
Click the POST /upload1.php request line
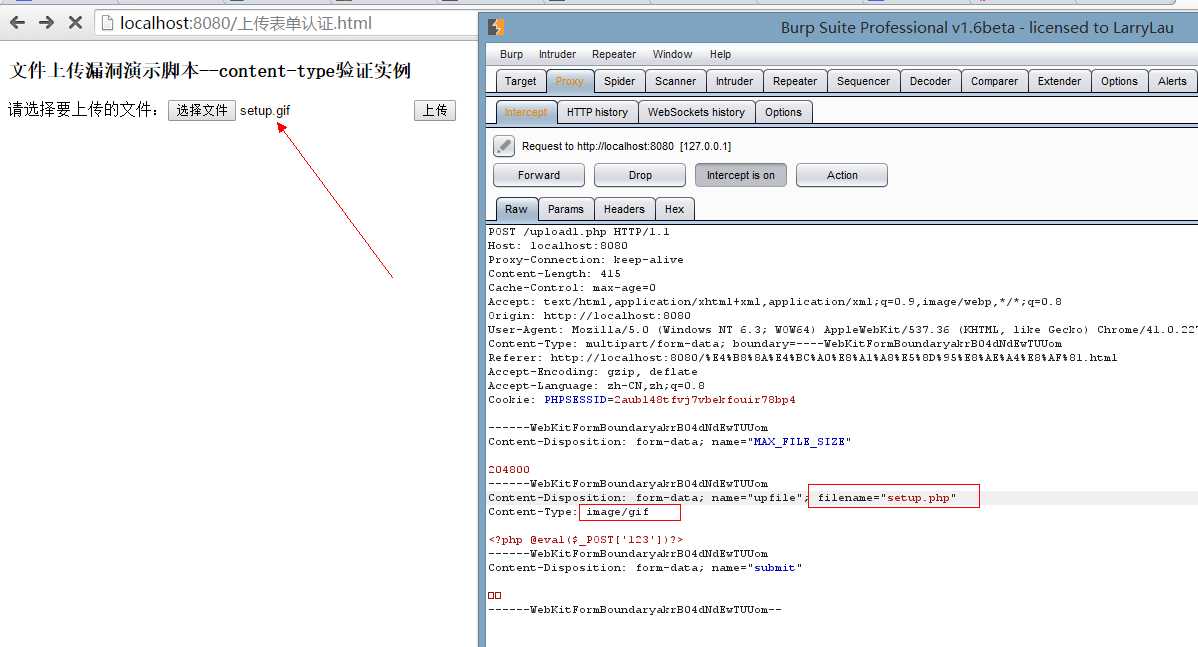click(x=578, y=231)
